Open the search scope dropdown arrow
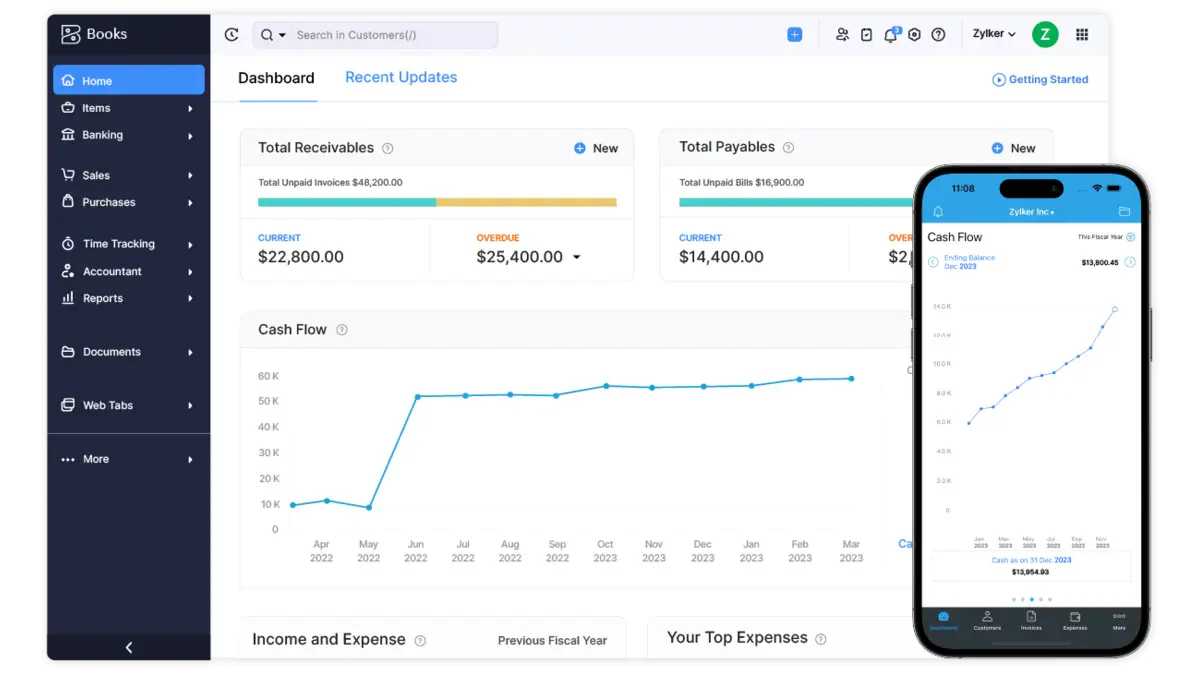The height and width of the screenshot is (675, 1200). (282, 35)
